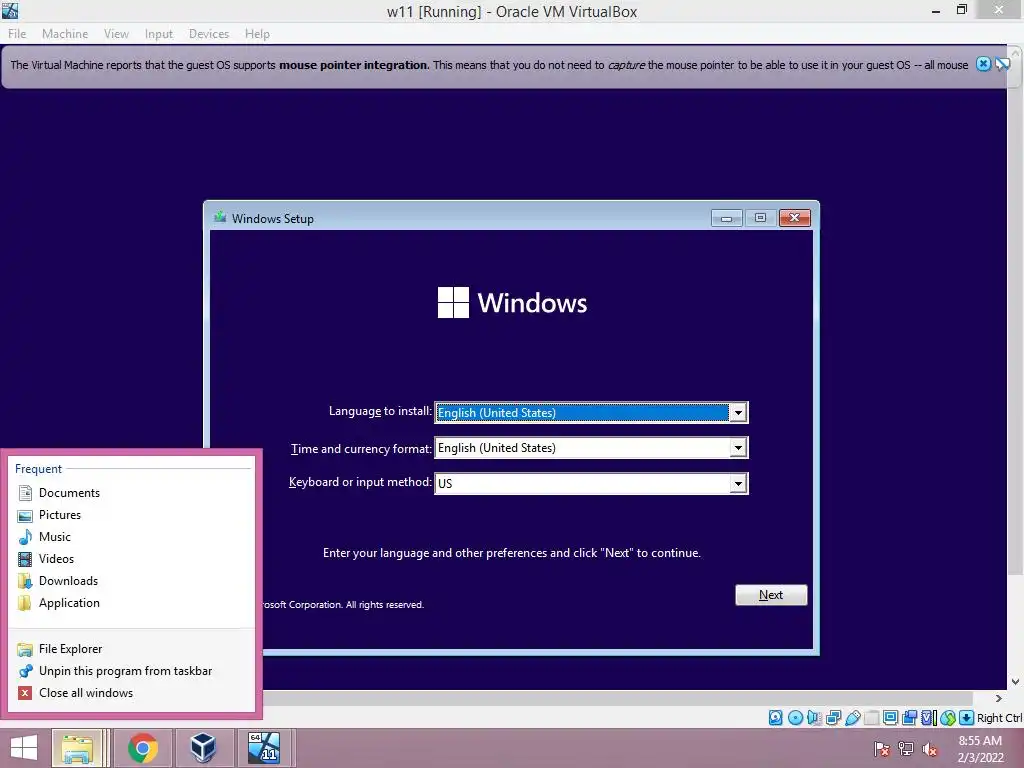
Task: Open the File menu
Action: pos(17,33)
